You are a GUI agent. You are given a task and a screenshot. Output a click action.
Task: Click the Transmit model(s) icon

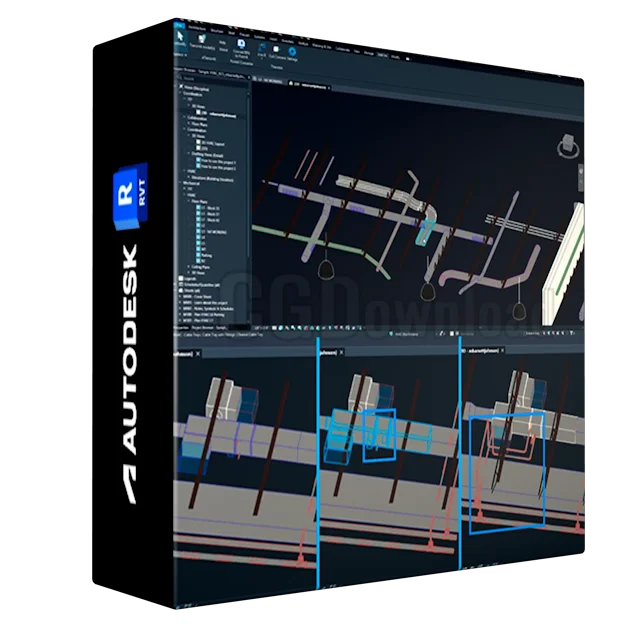coord(202,39)
